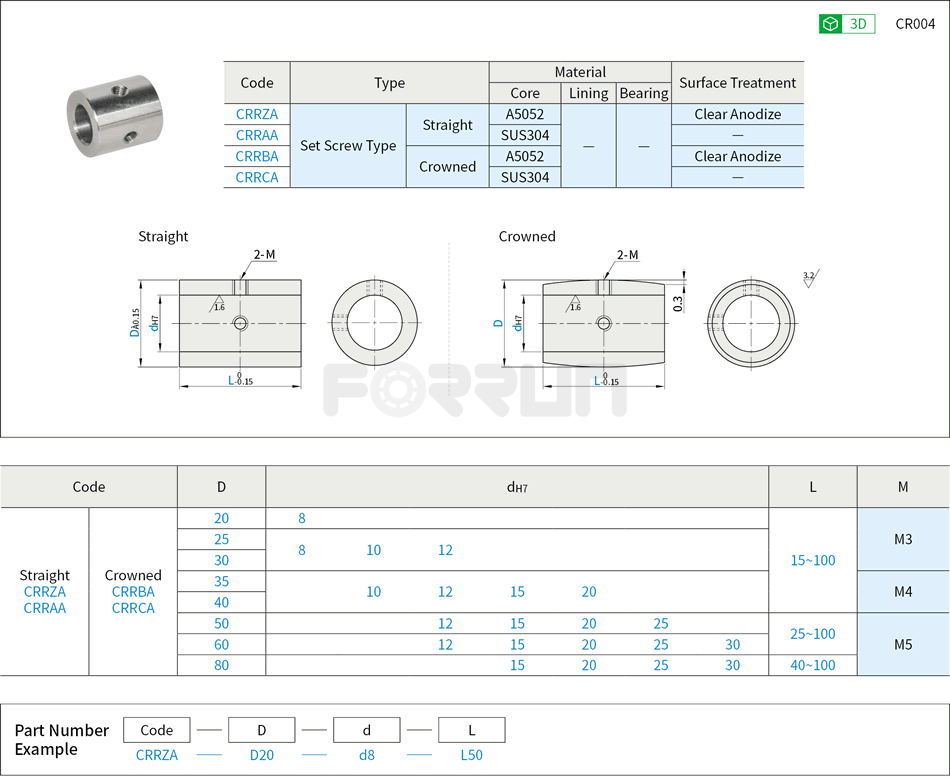Image resolution: width=950 pixels, height=780 pixels.
Task: Select CRRCA code in the material table
Action: [x=257, y=177]
